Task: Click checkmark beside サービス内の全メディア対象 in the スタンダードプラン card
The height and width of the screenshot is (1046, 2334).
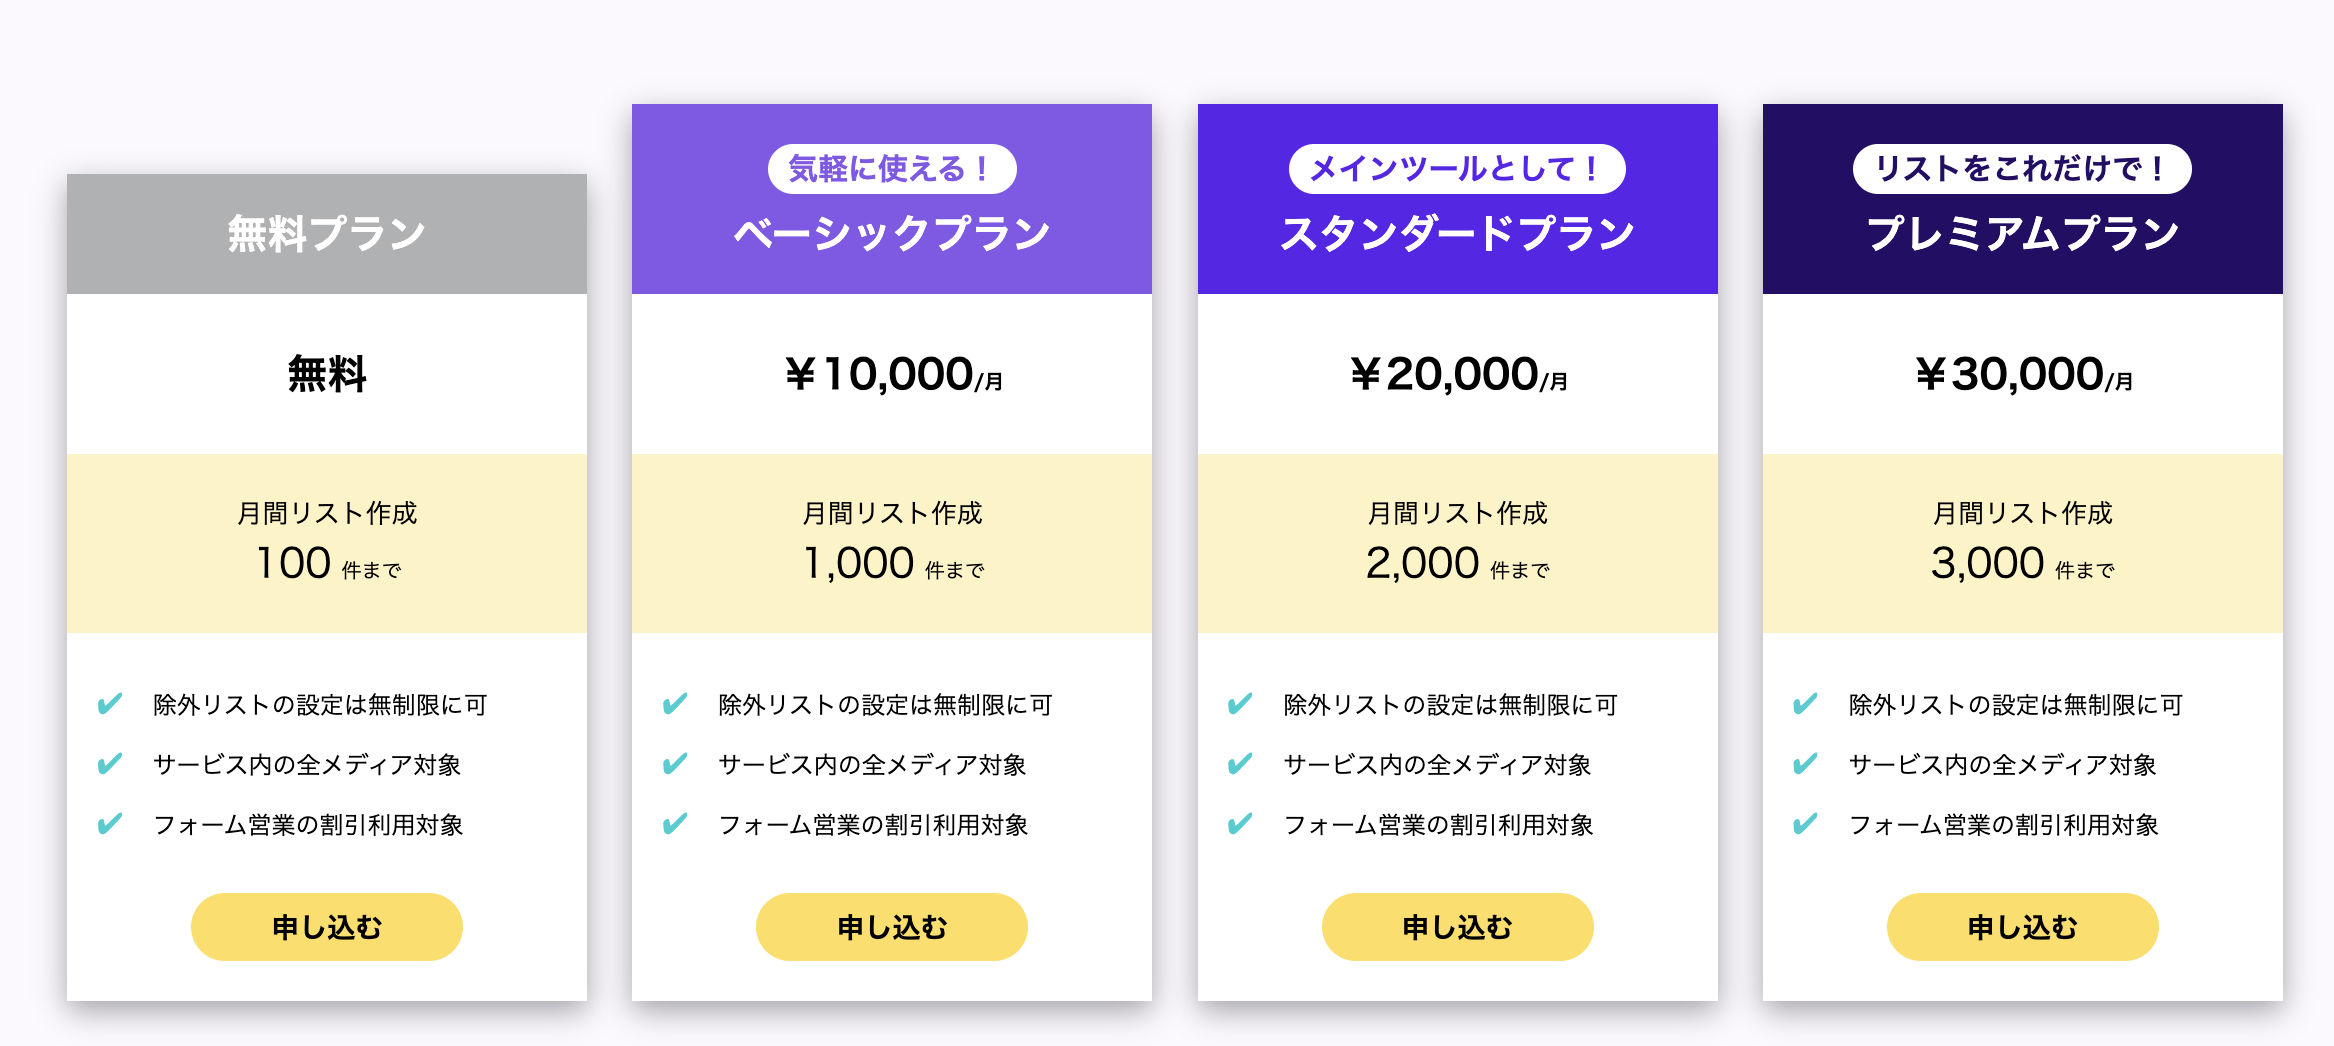Action: pyautogui.click(x=1240, y=764)
